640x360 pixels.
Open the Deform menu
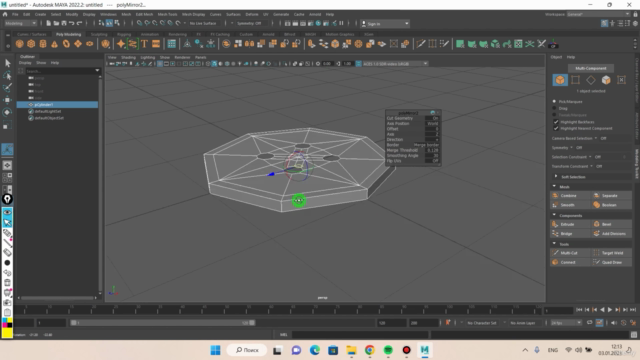pyautogui.click(x=252, y=14)
